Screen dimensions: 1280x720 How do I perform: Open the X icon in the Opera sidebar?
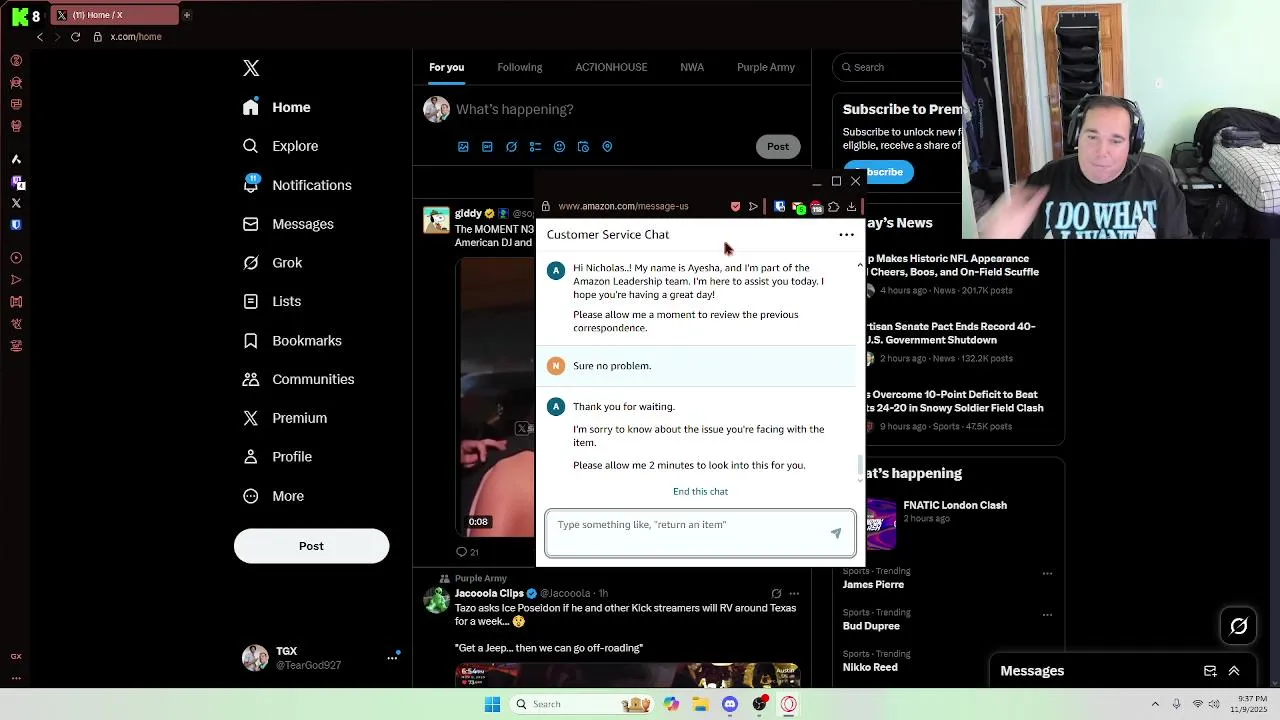(x=16, y=203)
